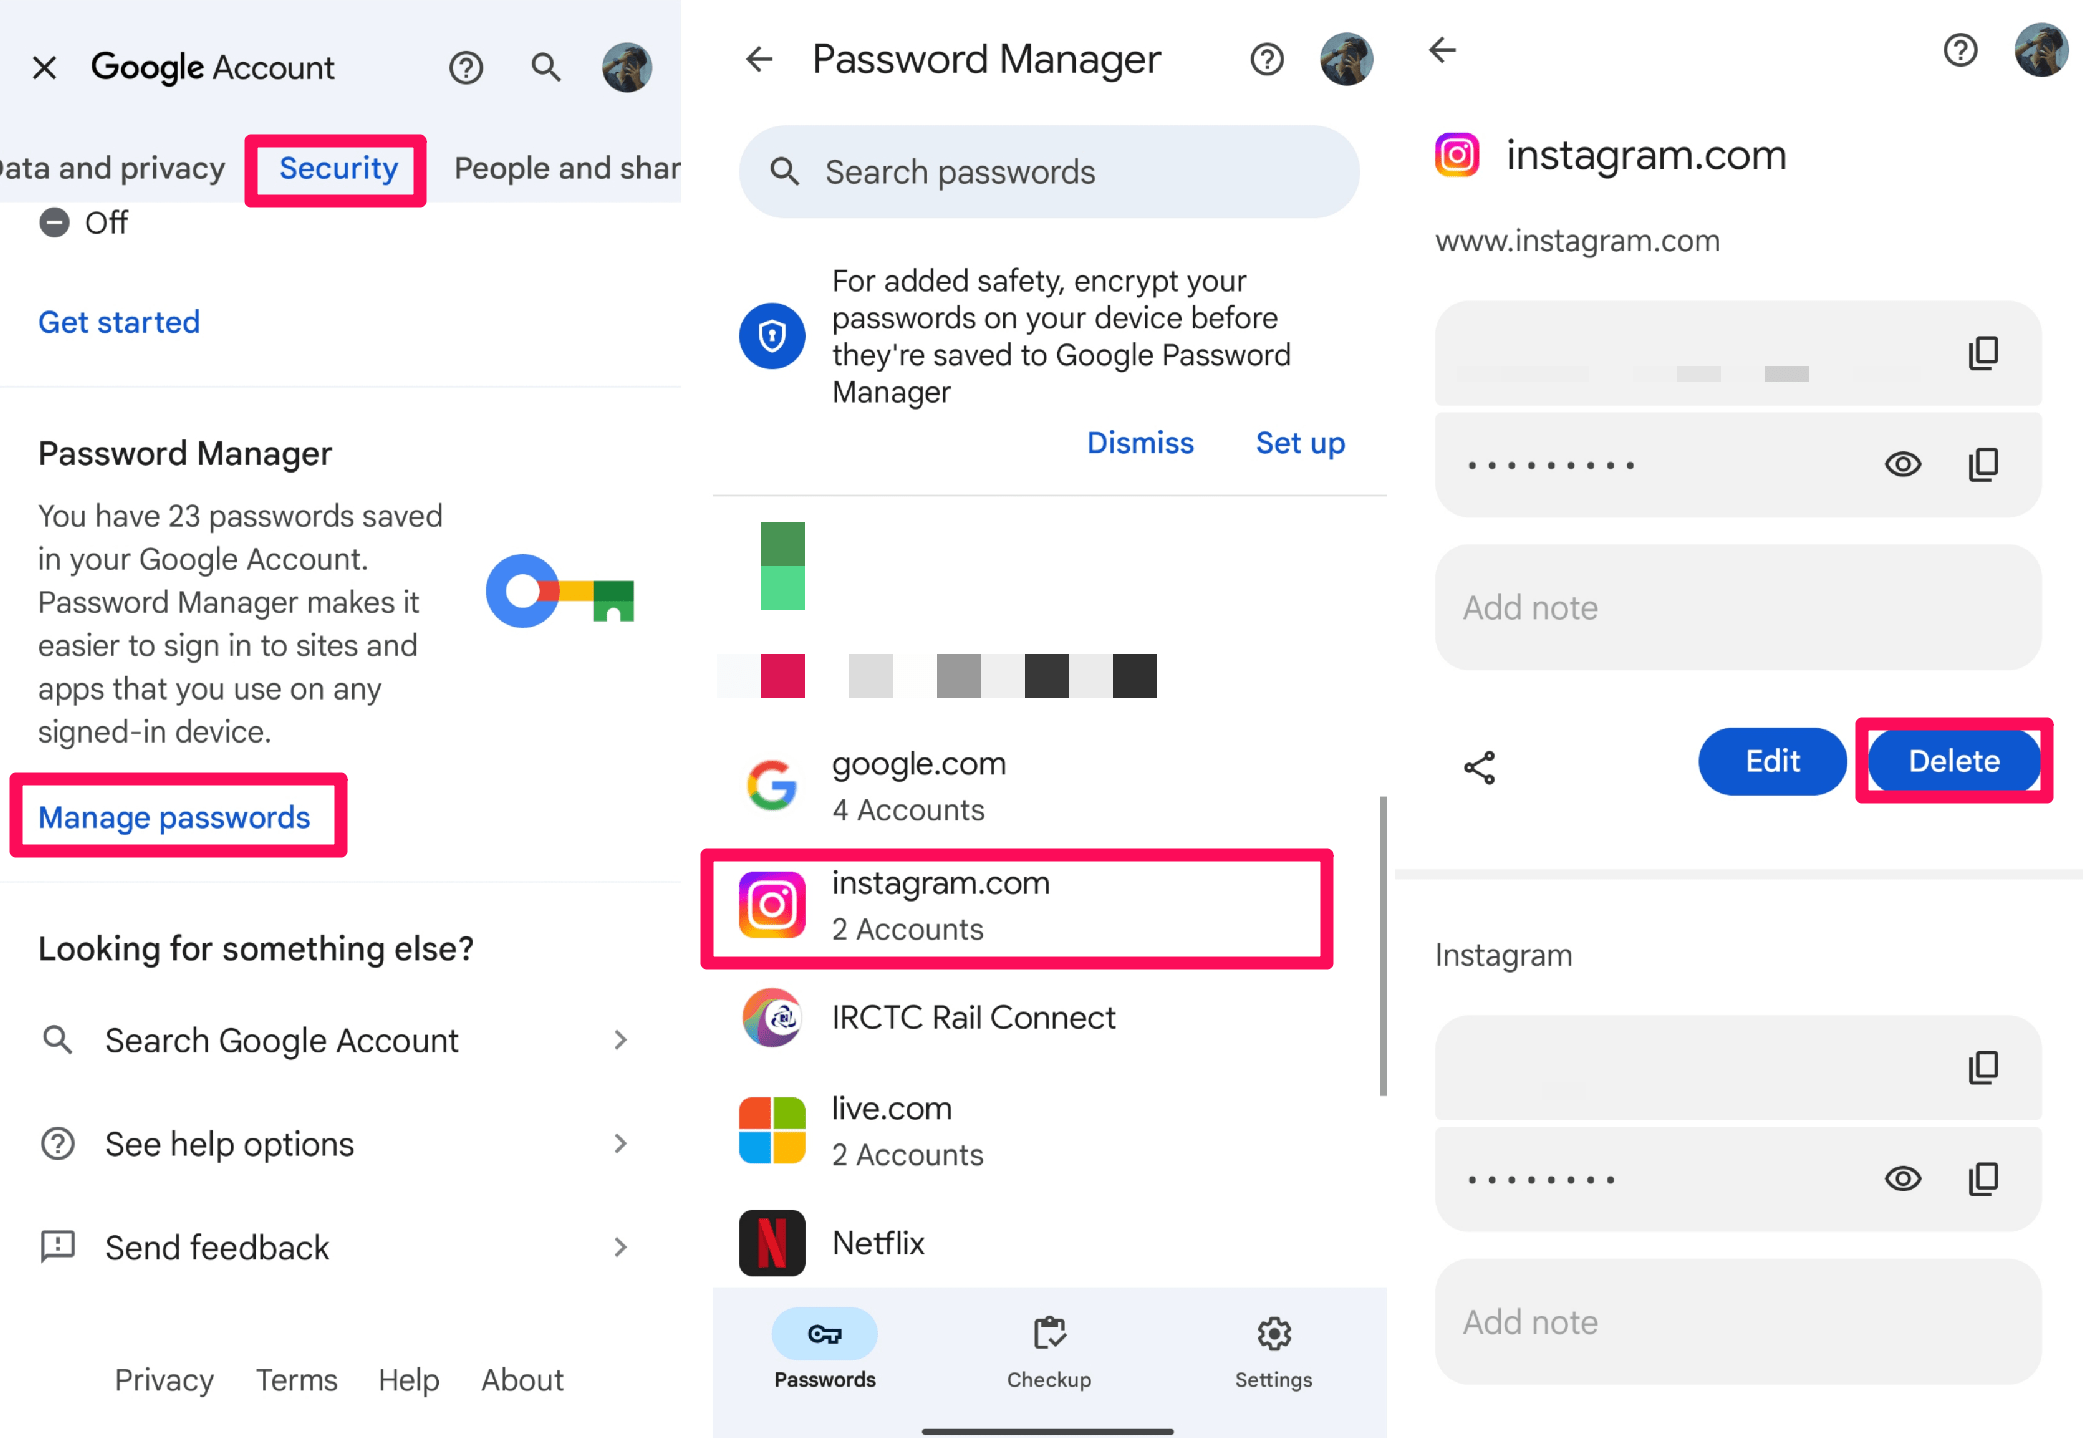Click the Search passwords input field
The height and width of the screenshot is (1438, 2084).
coord(1050,173)
